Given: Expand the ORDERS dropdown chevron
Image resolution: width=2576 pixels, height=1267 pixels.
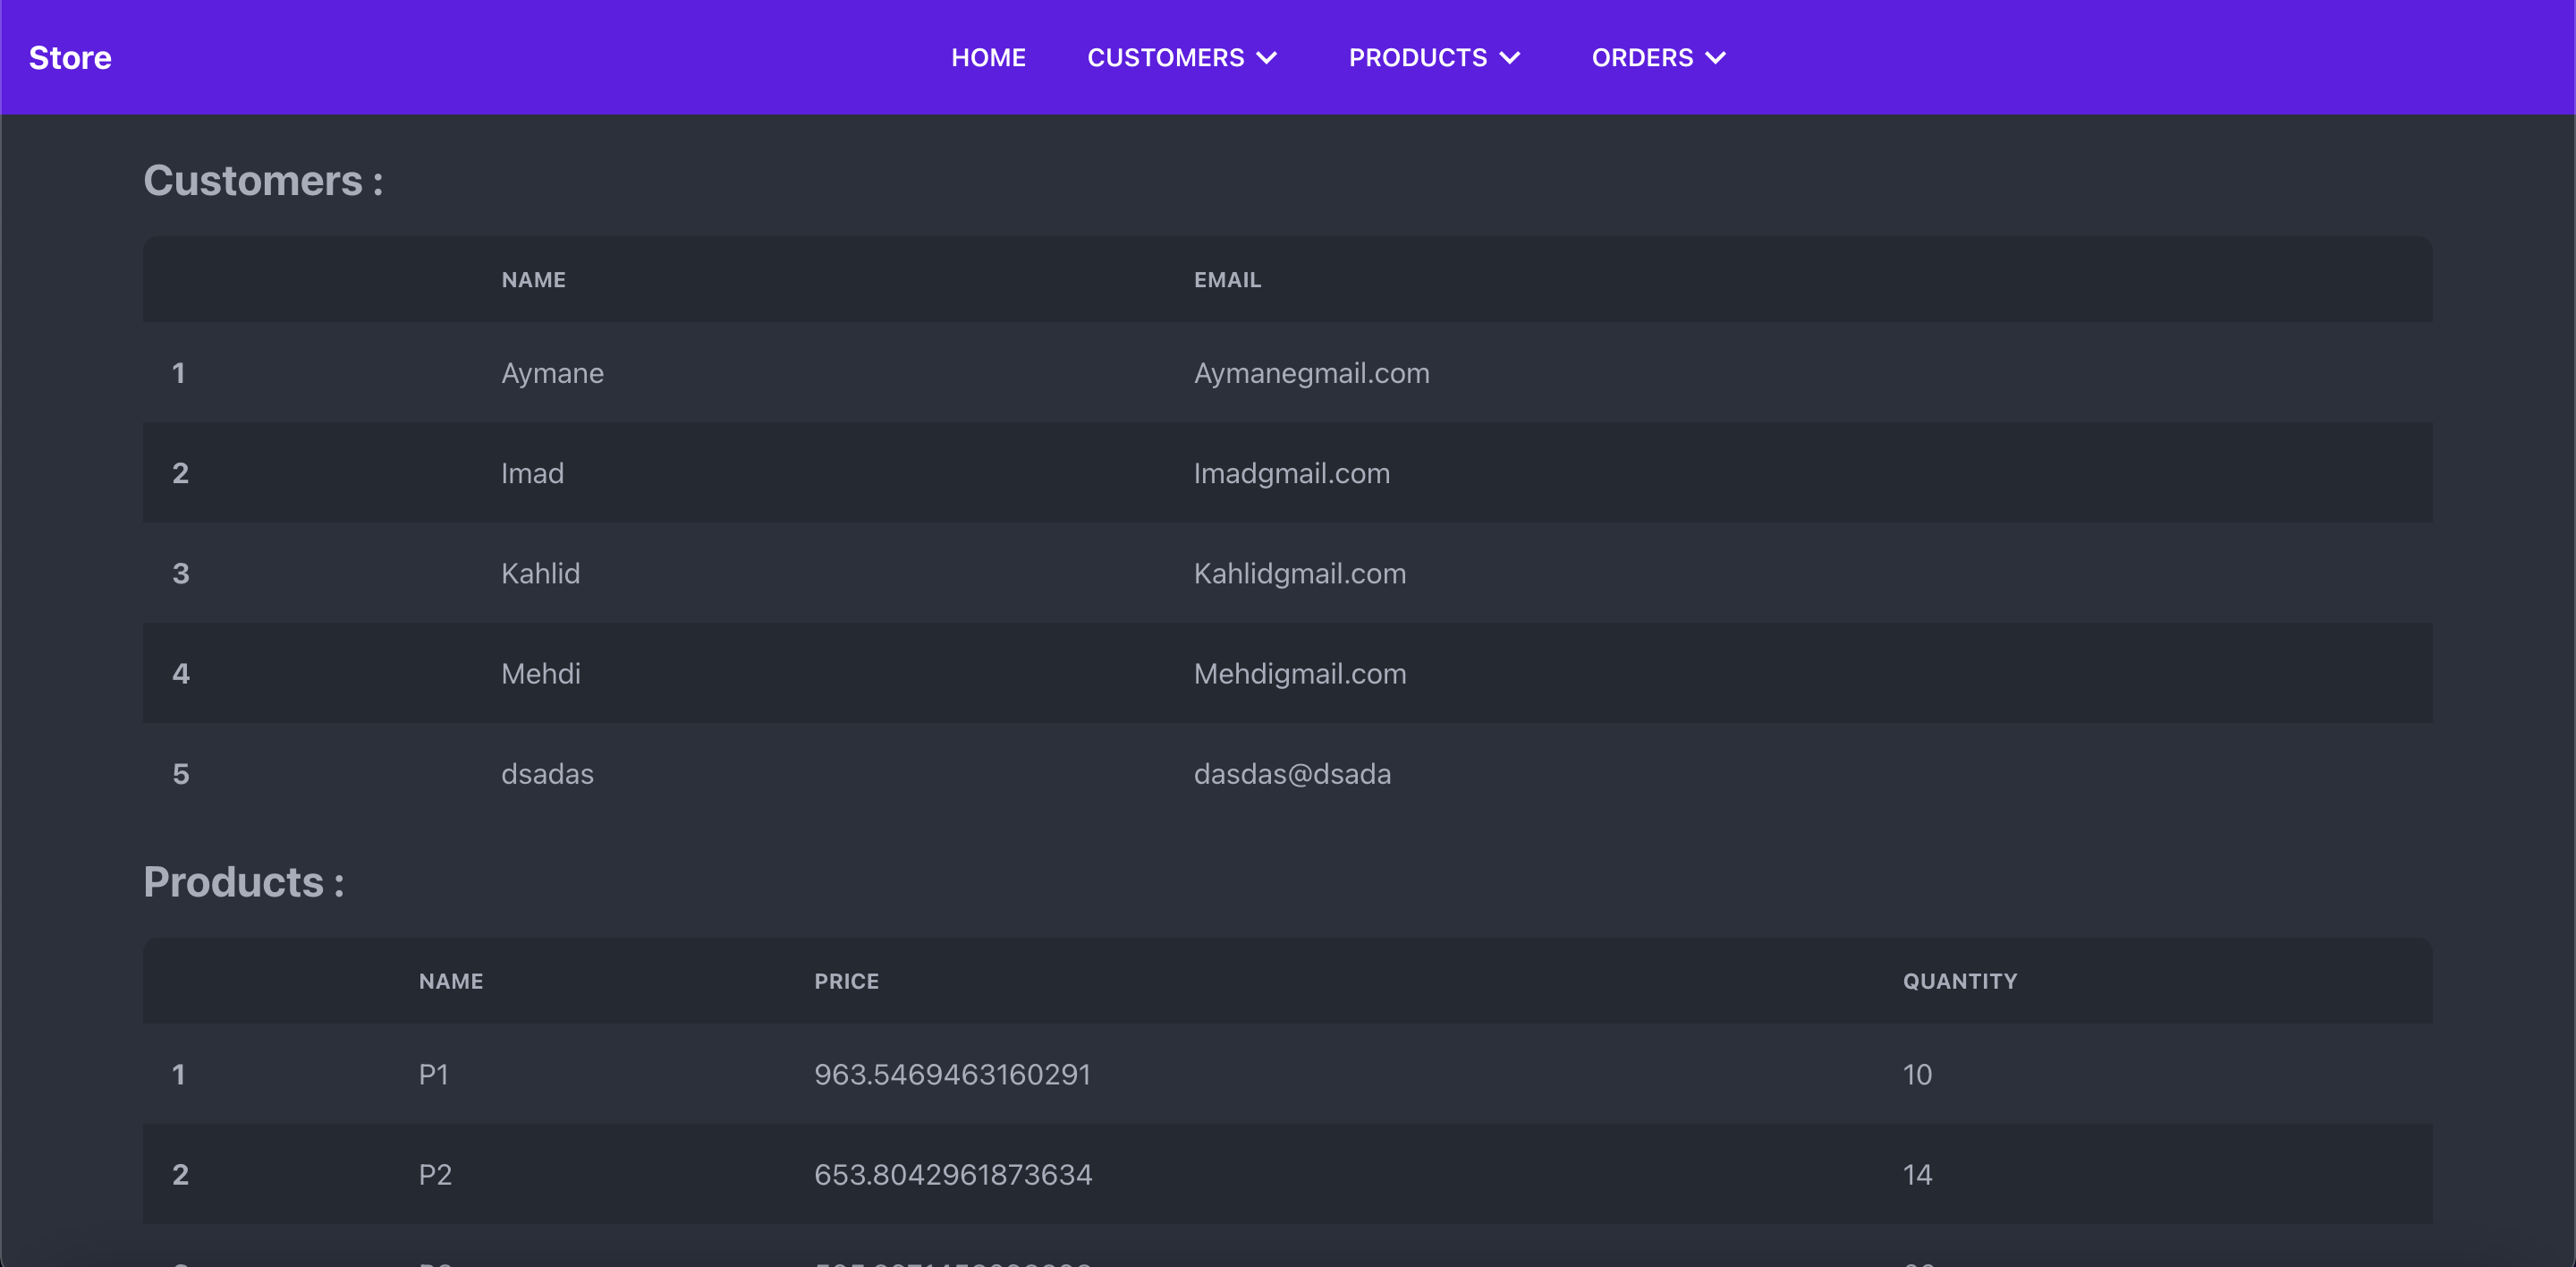Looking at the screenshot, I should pyautogui.click(x=1716, y=57).
